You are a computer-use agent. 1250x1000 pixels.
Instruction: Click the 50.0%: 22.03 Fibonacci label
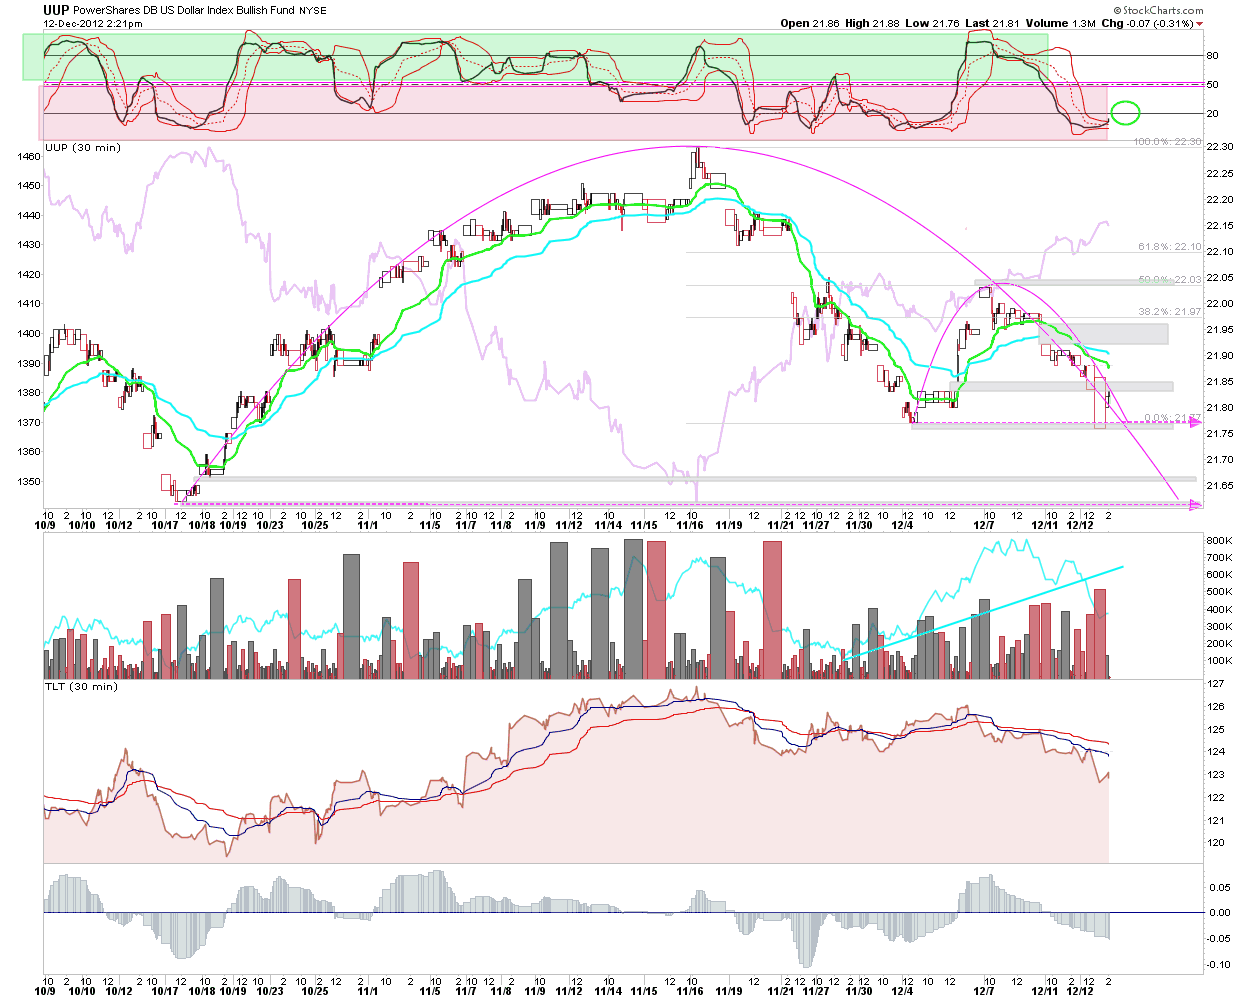coord(1170,280)
